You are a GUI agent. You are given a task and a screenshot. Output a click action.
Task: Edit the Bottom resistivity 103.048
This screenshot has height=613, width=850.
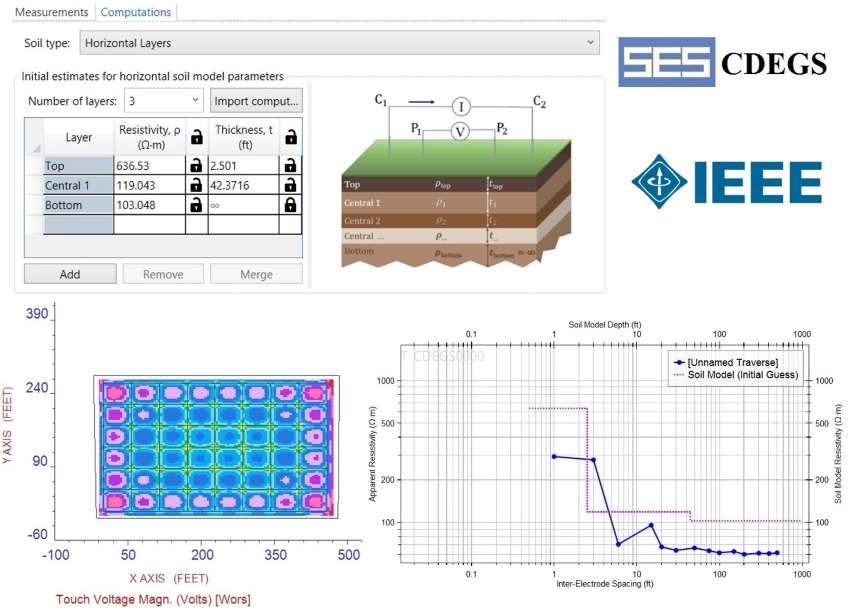[150, 205]
